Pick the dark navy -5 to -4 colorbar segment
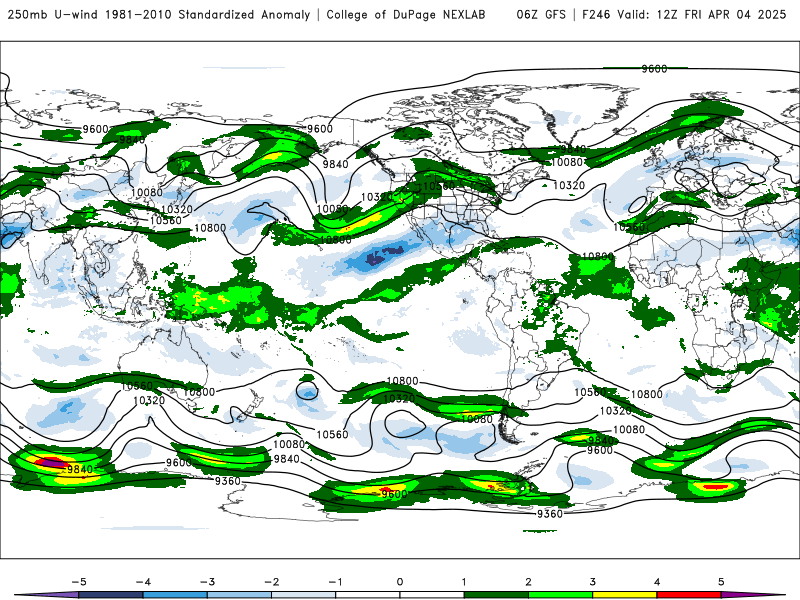800x600 pixels. tap(111, 595)
